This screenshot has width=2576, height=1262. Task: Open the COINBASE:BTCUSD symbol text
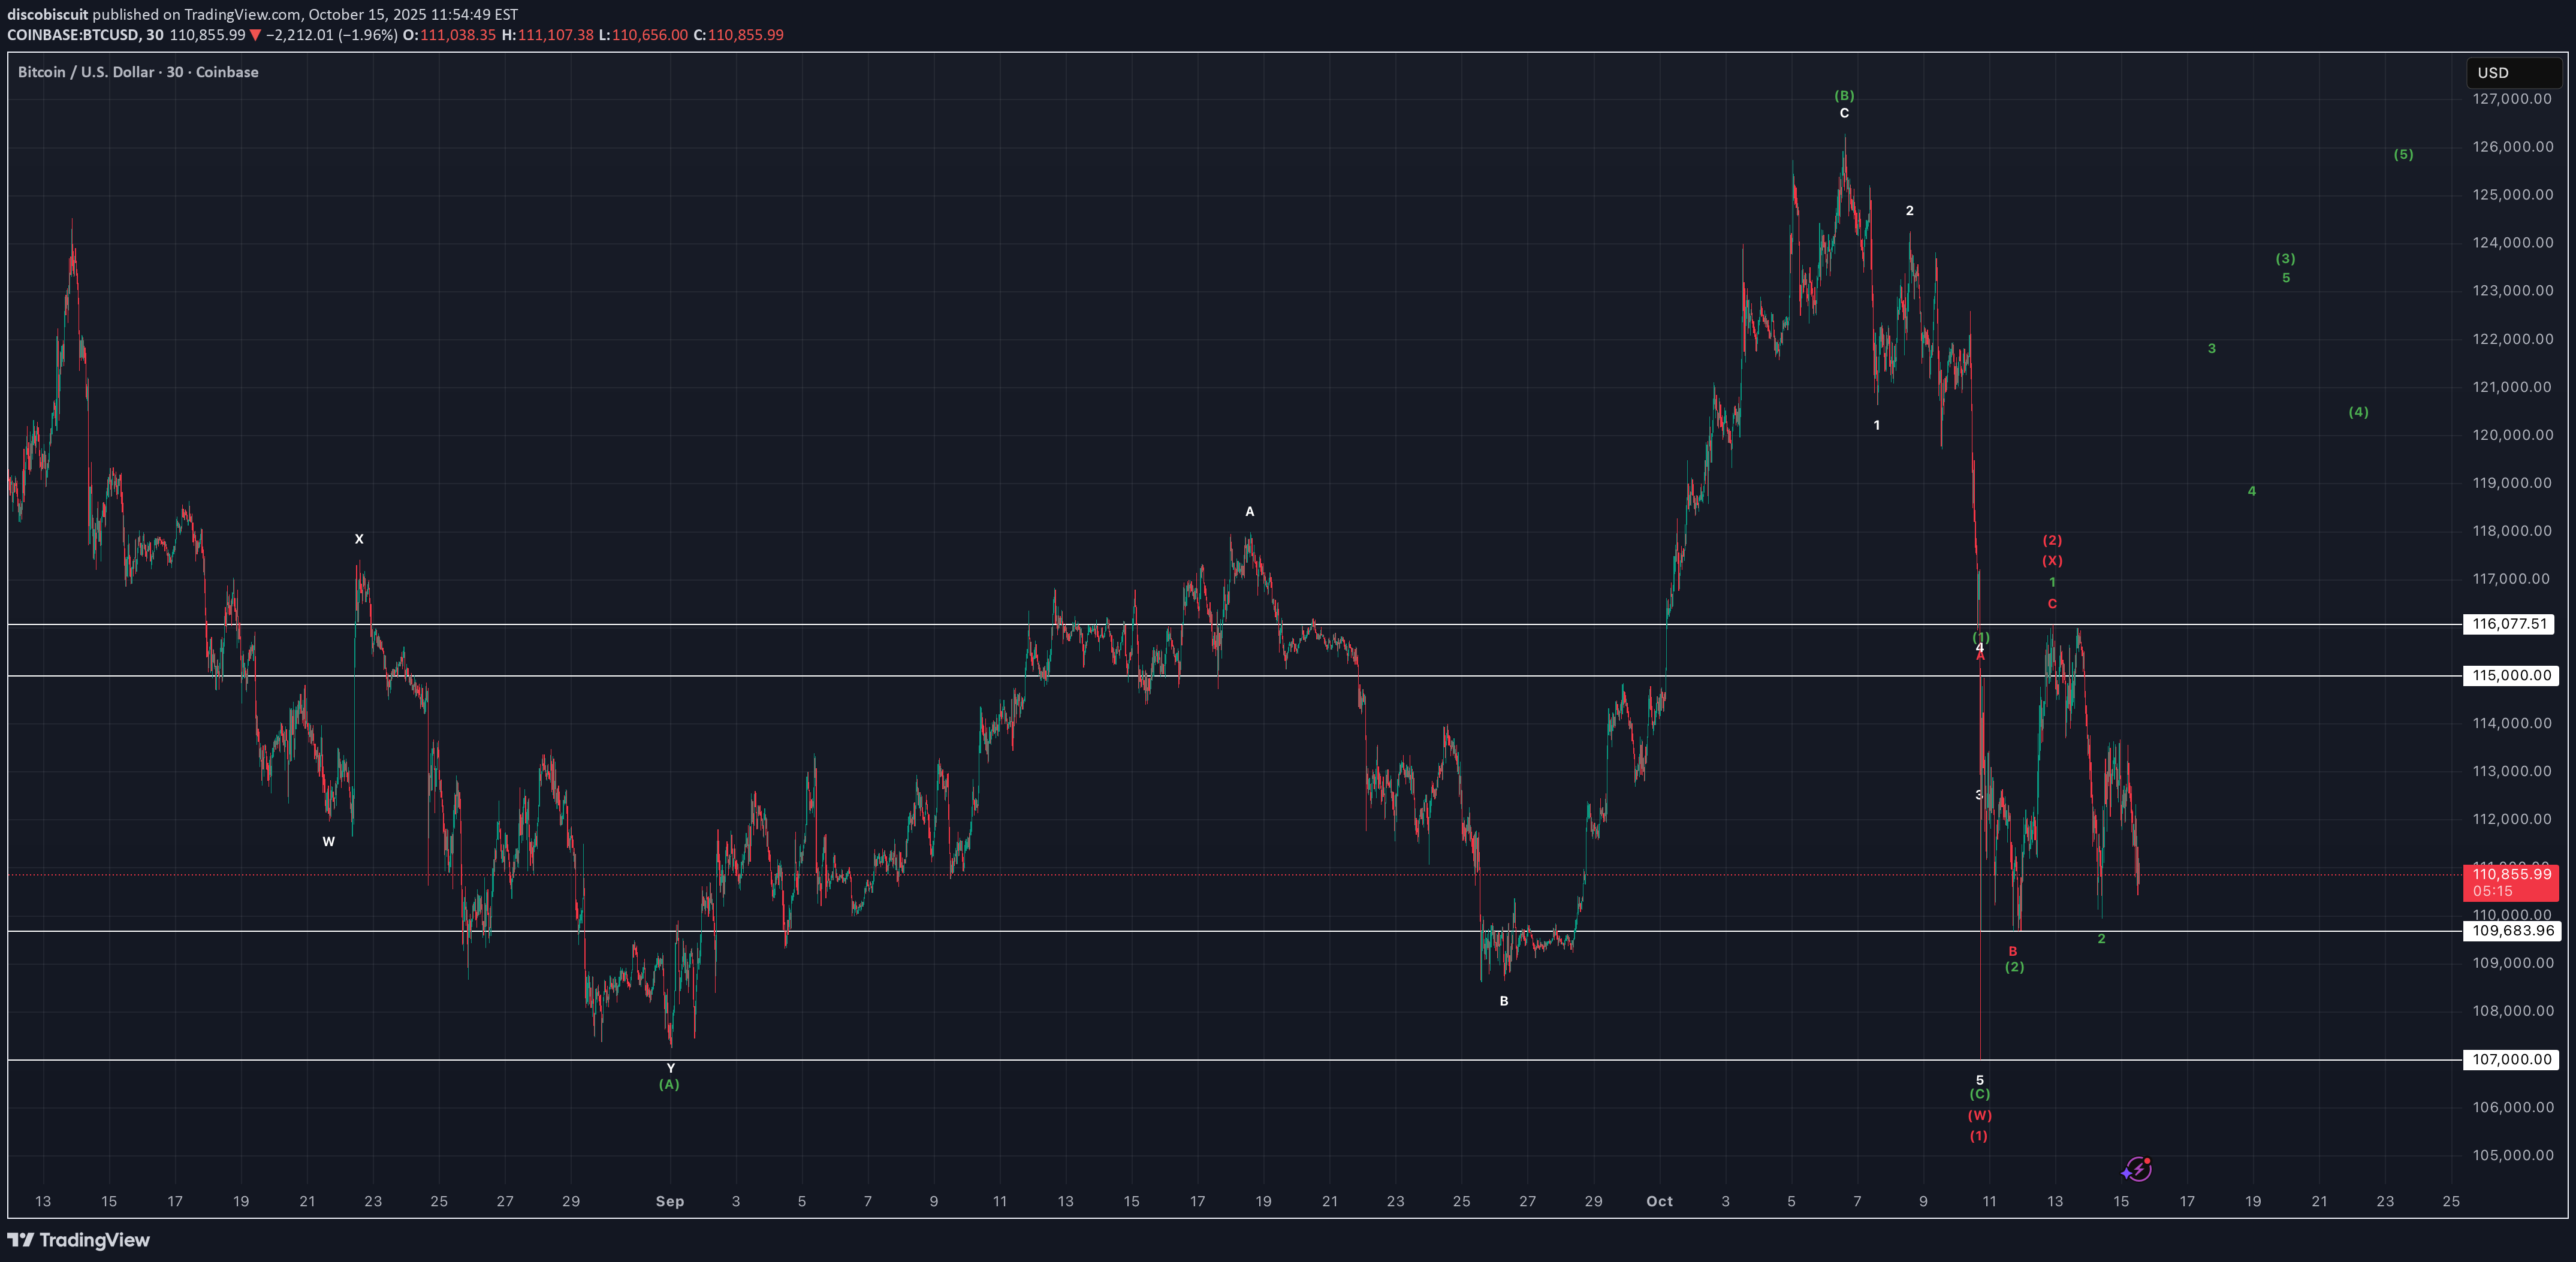pos(73,35)
